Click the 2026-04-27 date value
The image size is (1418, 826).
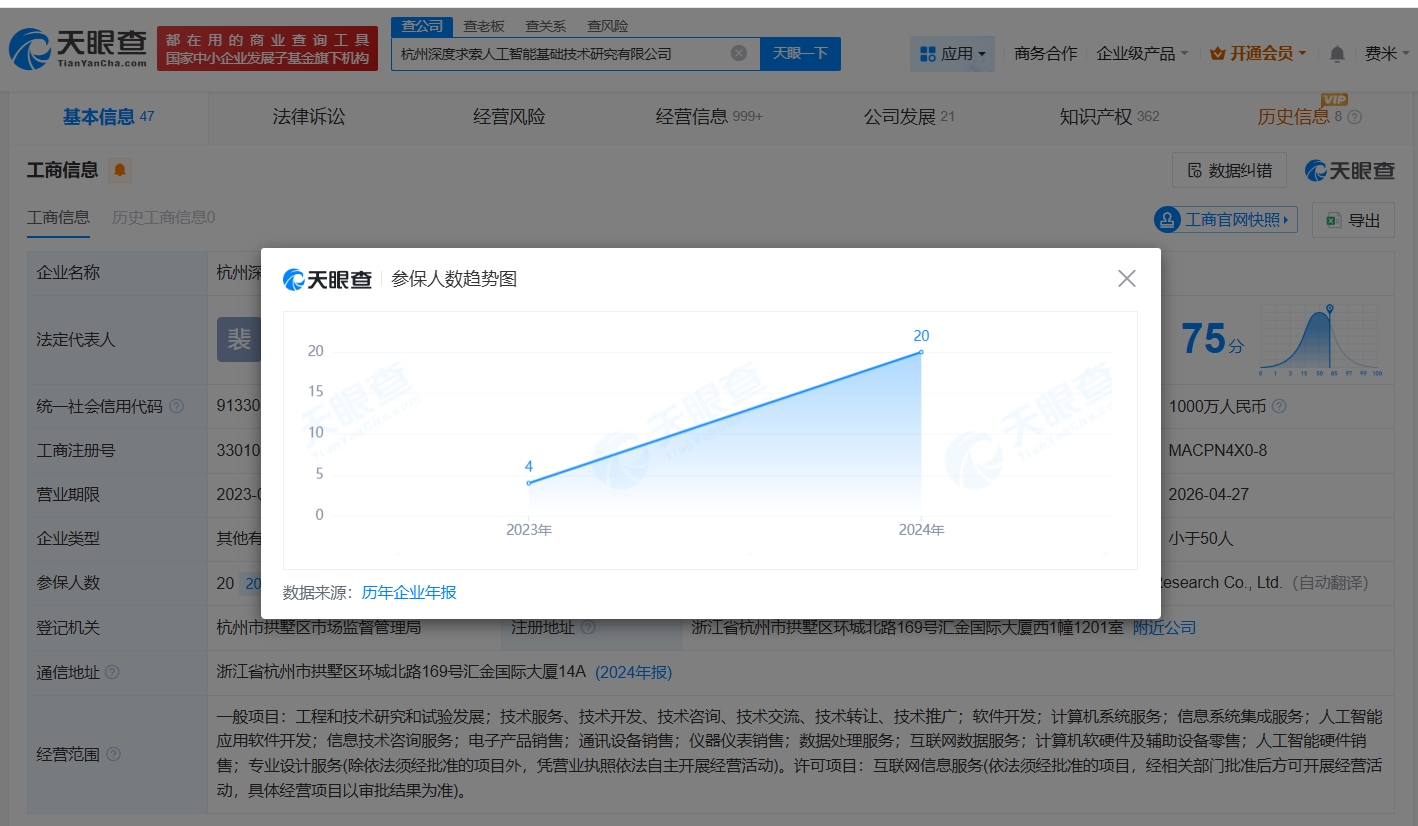tap(1209, 494)
